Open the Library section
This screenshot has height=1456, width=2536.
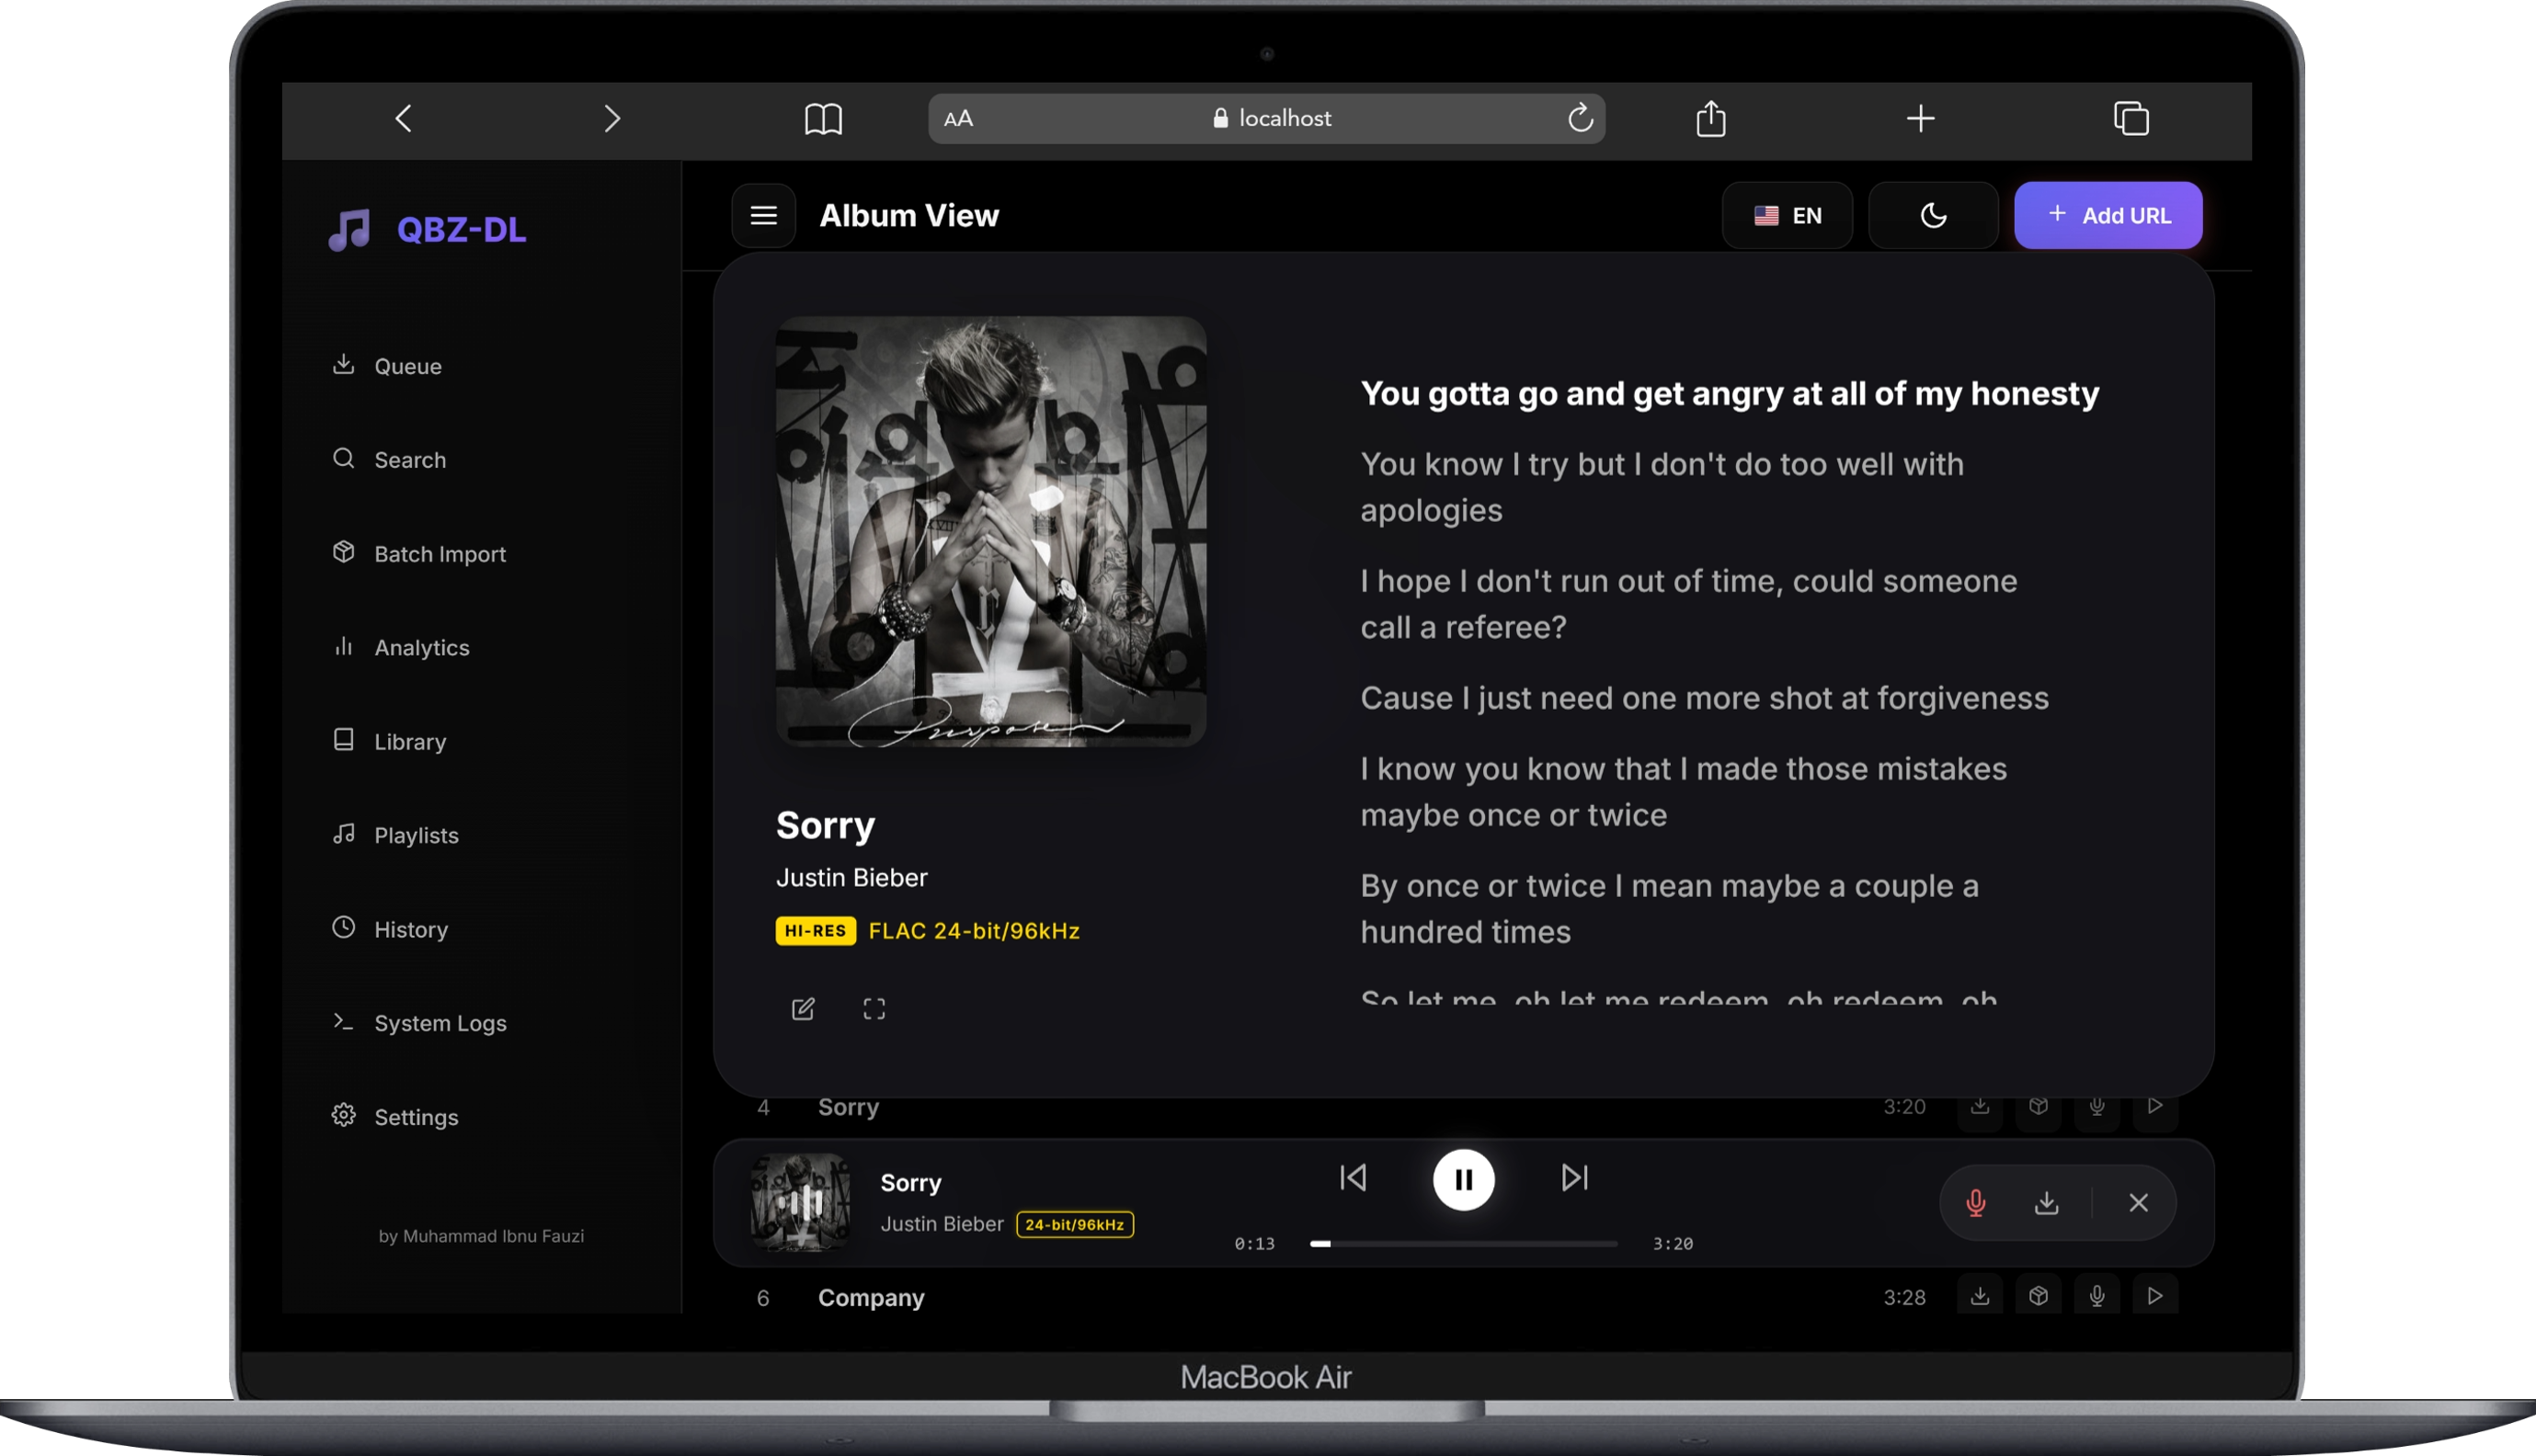click(x=389, y=742)
